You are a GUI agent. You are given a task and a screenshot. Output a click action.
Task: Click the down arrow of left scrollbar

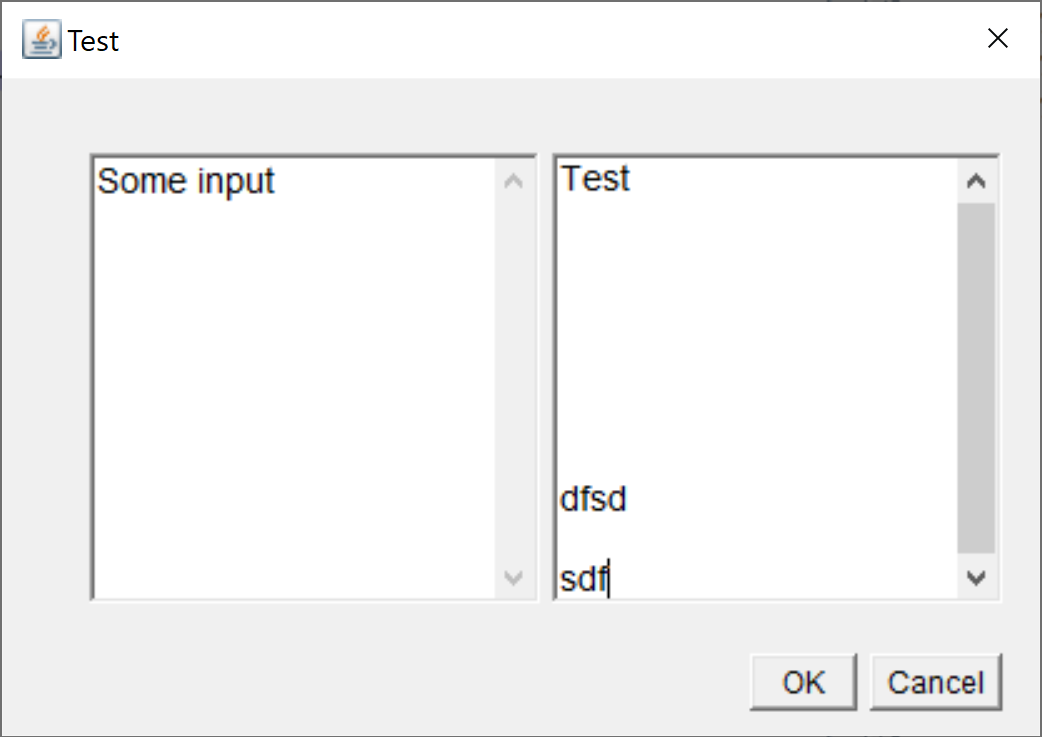click(x=513, y=577)
